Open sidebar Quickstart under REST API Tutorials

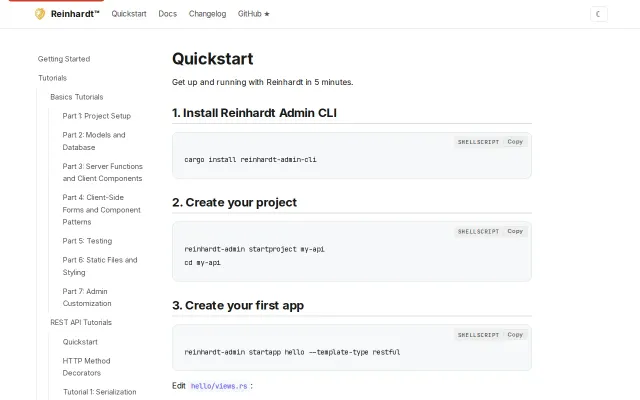pyautogui.click(x=80, y=342)
